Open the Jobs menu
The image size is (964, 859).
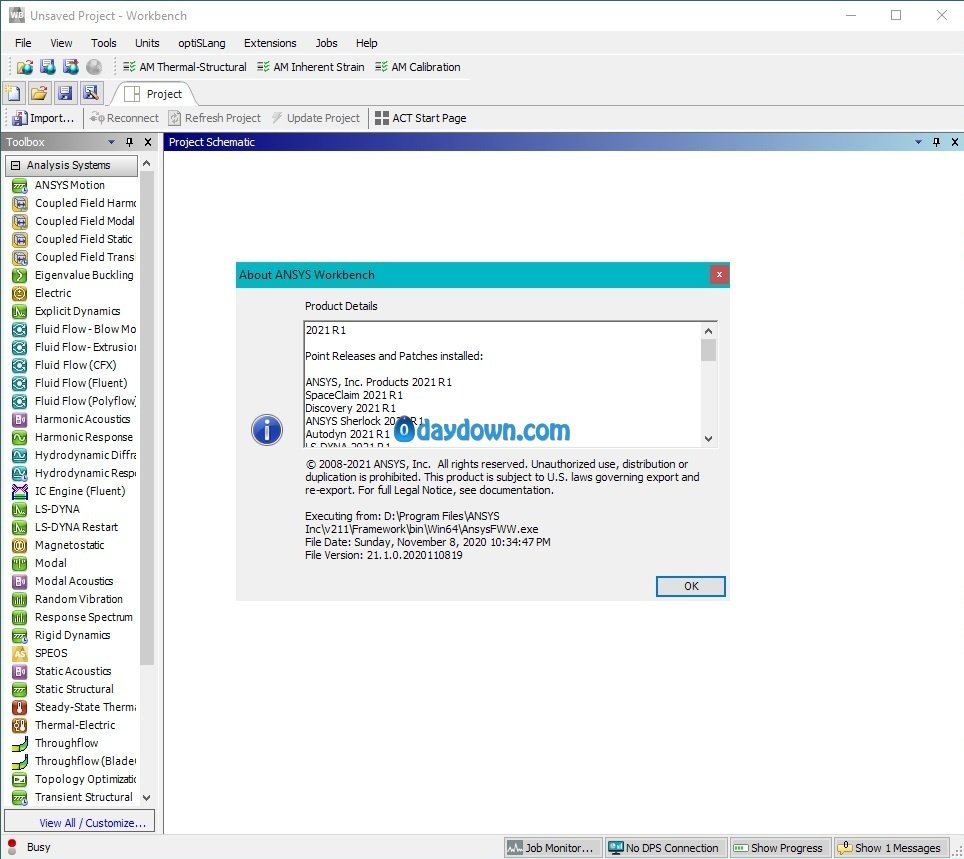click(x=326, y=43)
